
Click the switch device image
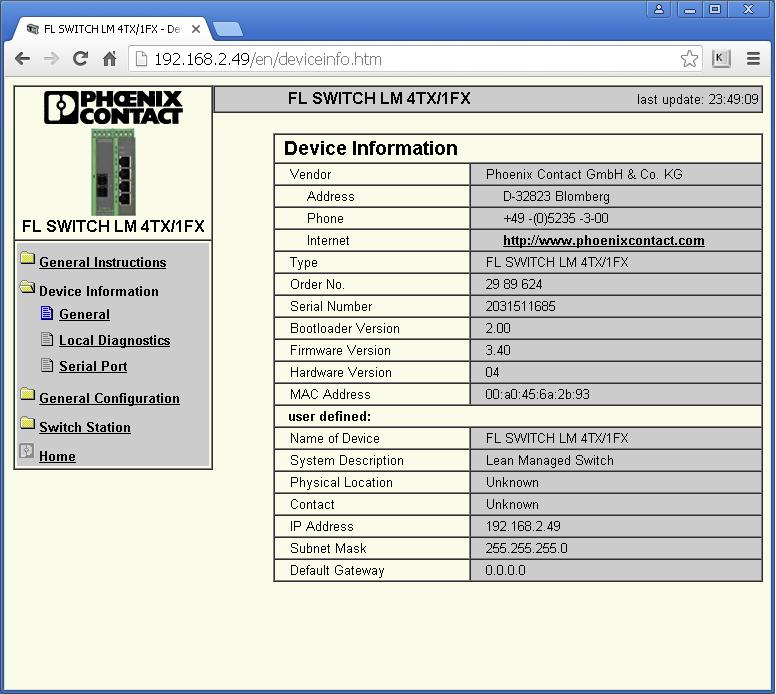coord(112,170)
